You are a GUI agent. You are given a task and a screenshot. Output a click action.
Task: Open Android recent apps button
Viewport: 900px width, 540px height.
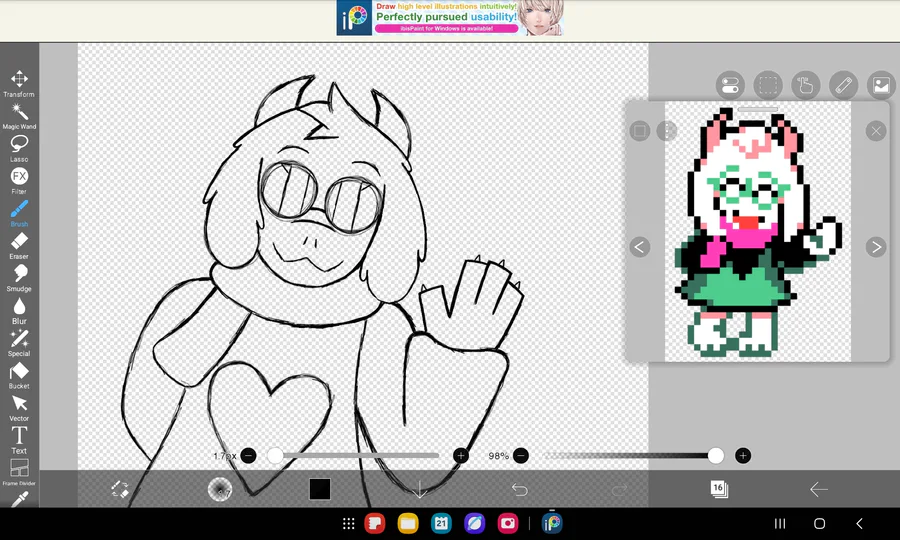[x=779, y=523]
